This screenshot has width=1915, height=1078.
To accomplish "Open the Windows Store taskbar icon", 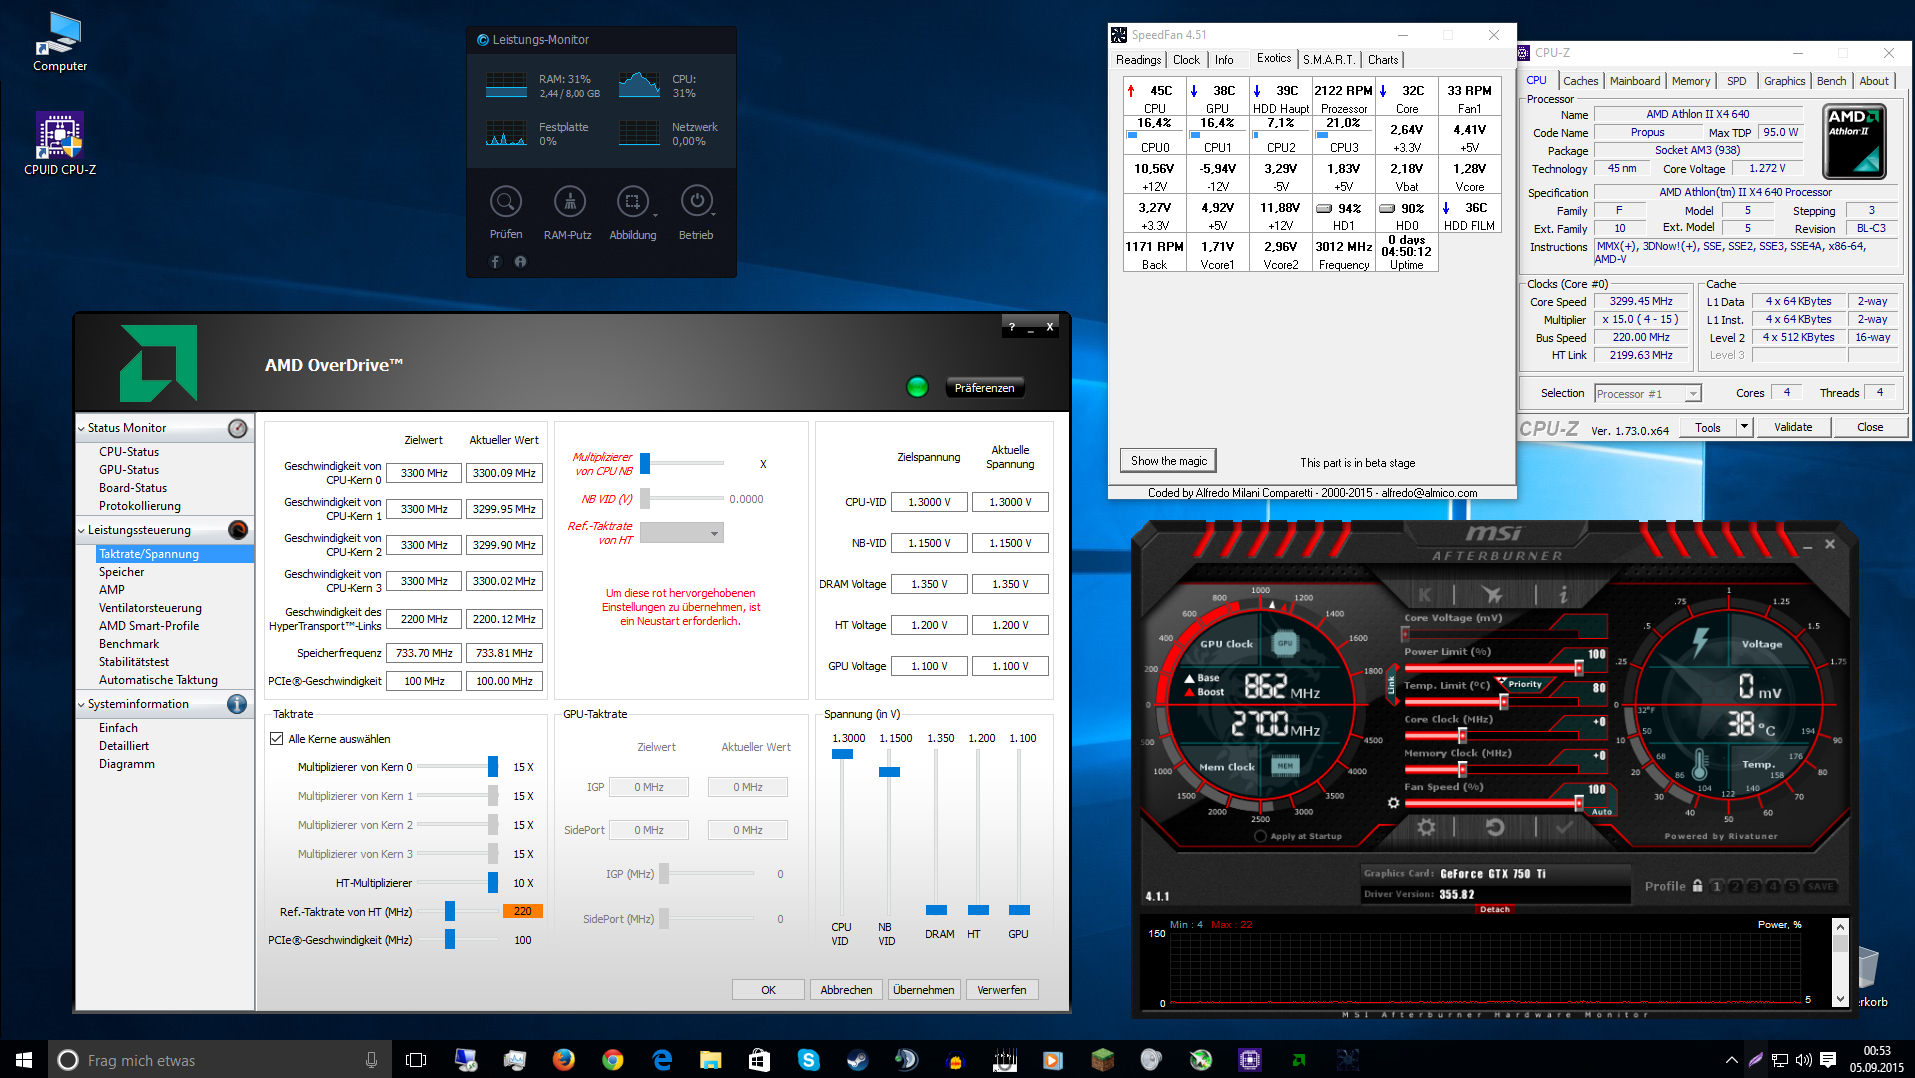I will tap(759, 1060).
